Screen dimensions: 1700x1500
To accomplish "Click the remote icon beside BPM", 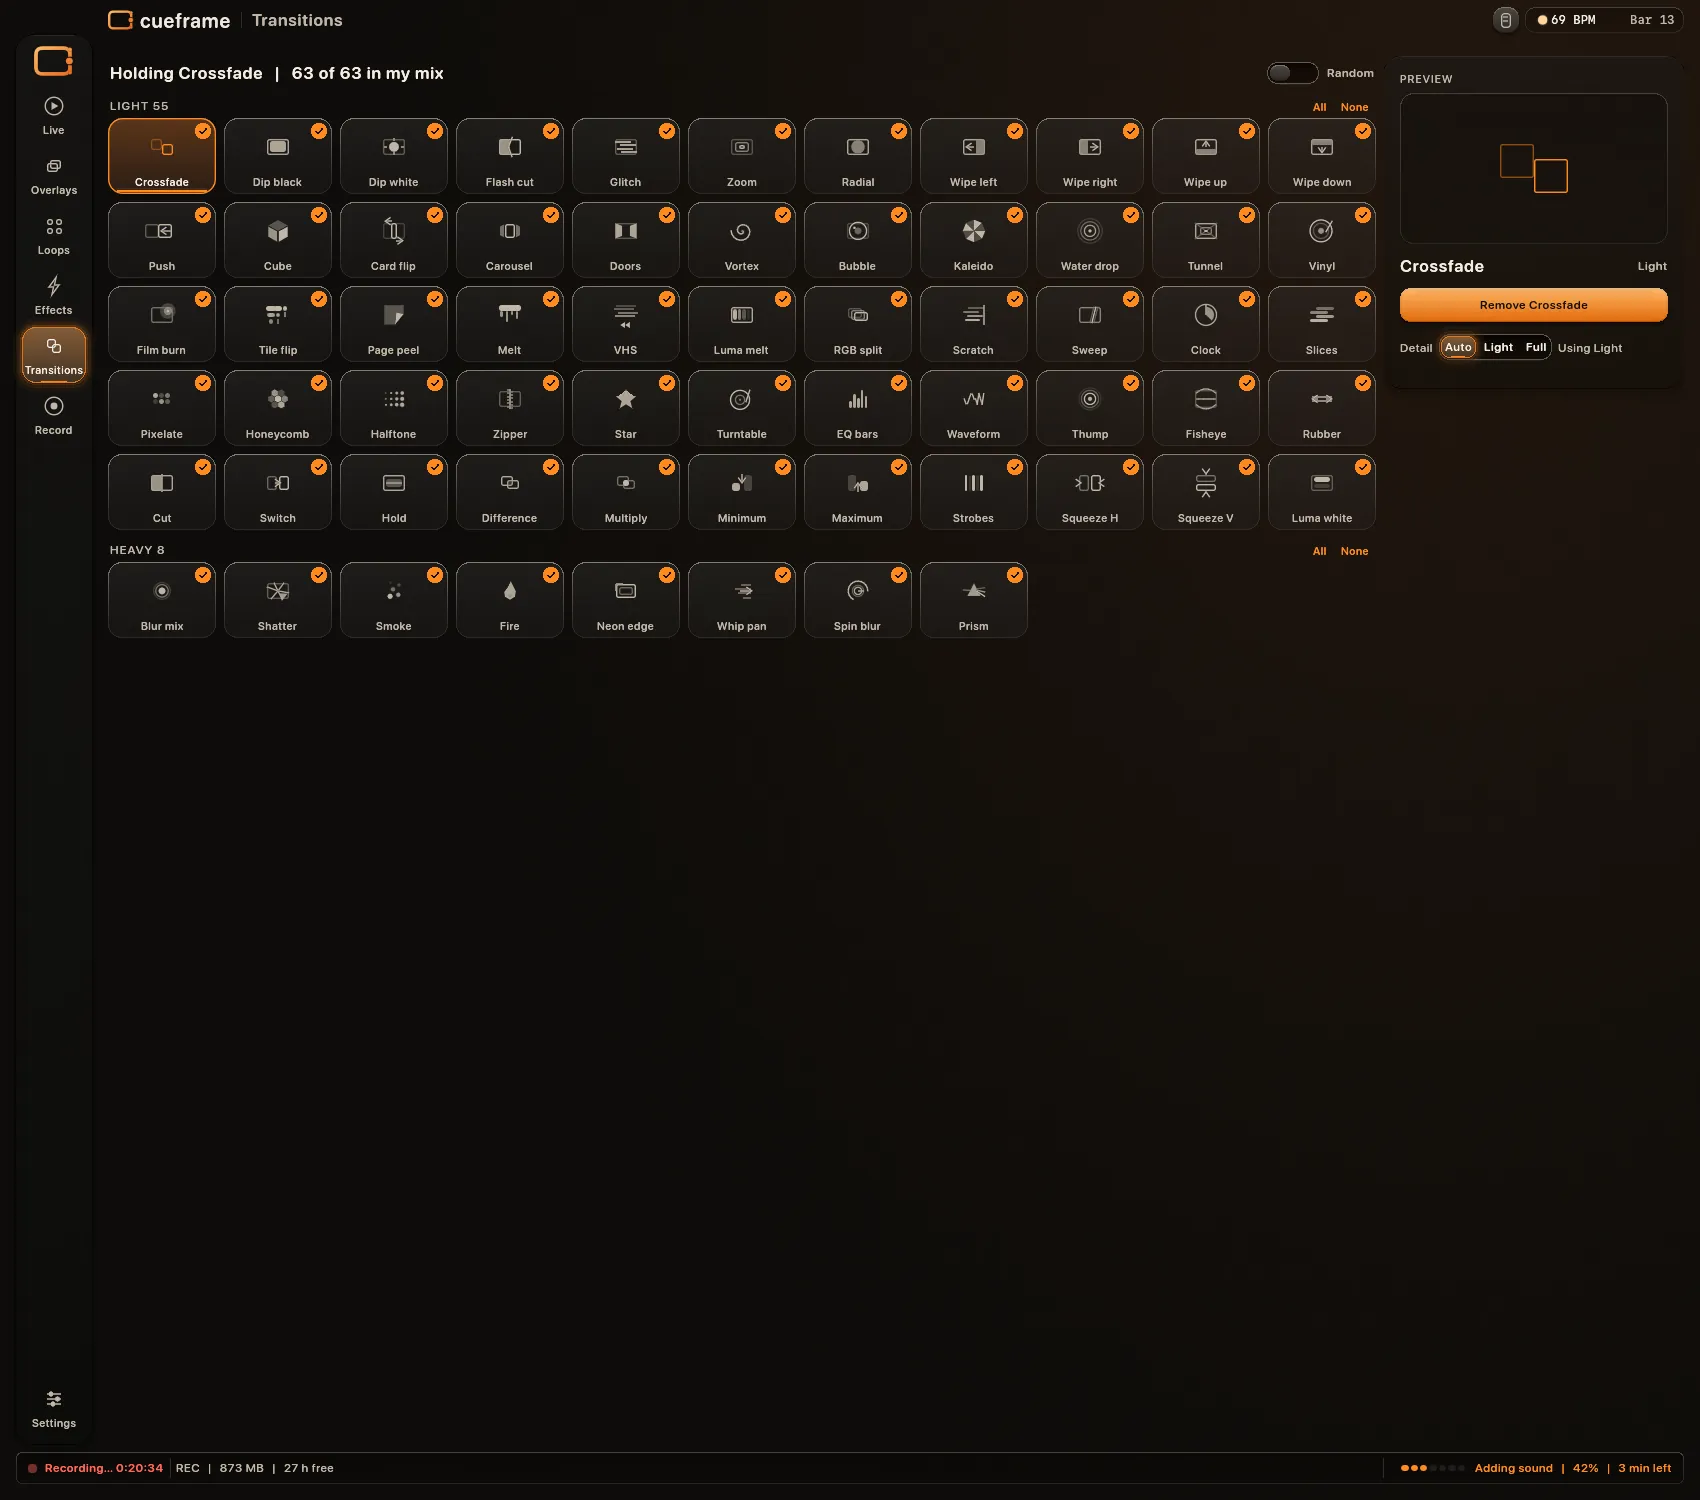I will (x=1505, y=20).
